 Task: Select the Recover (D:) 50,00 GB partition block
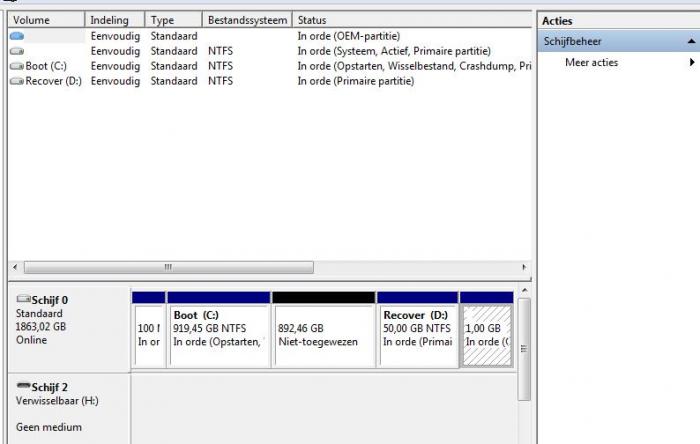[417, 330]
